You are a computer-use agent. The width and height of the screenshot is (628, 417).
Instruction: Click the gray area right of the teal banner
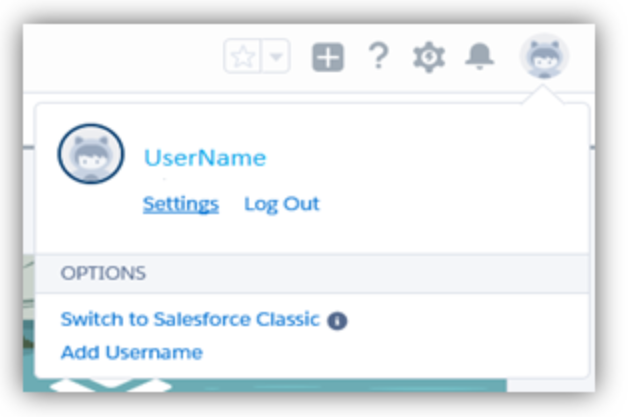click(551, 385)
